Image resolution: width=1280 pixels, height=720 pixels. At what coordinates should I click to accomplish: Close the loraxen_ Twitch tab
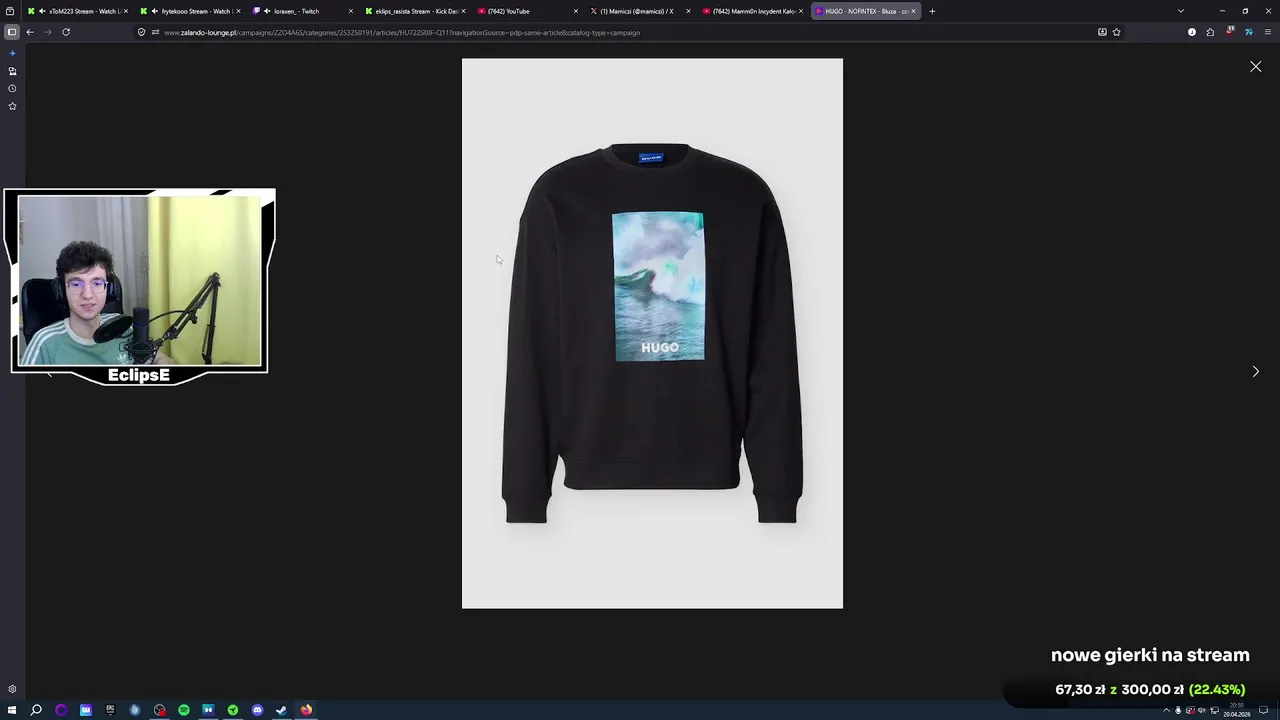351,11
